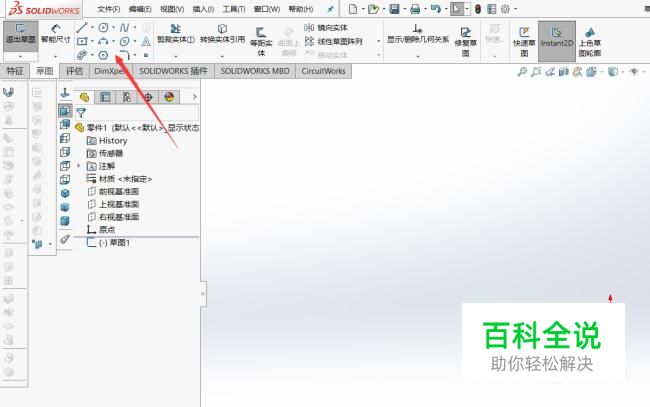Switch to the CircuitWorks tab

coord(323,71)
